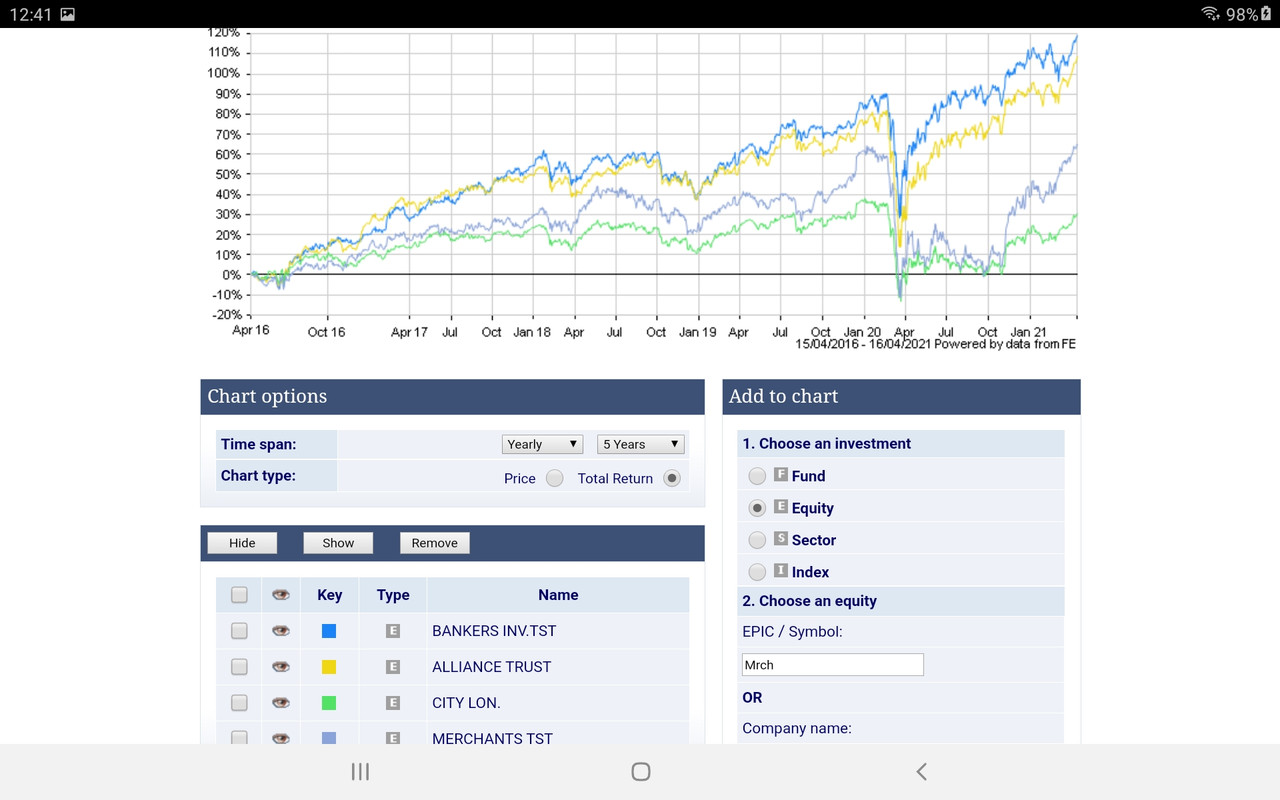Click the Time span label

pos(259,444)
